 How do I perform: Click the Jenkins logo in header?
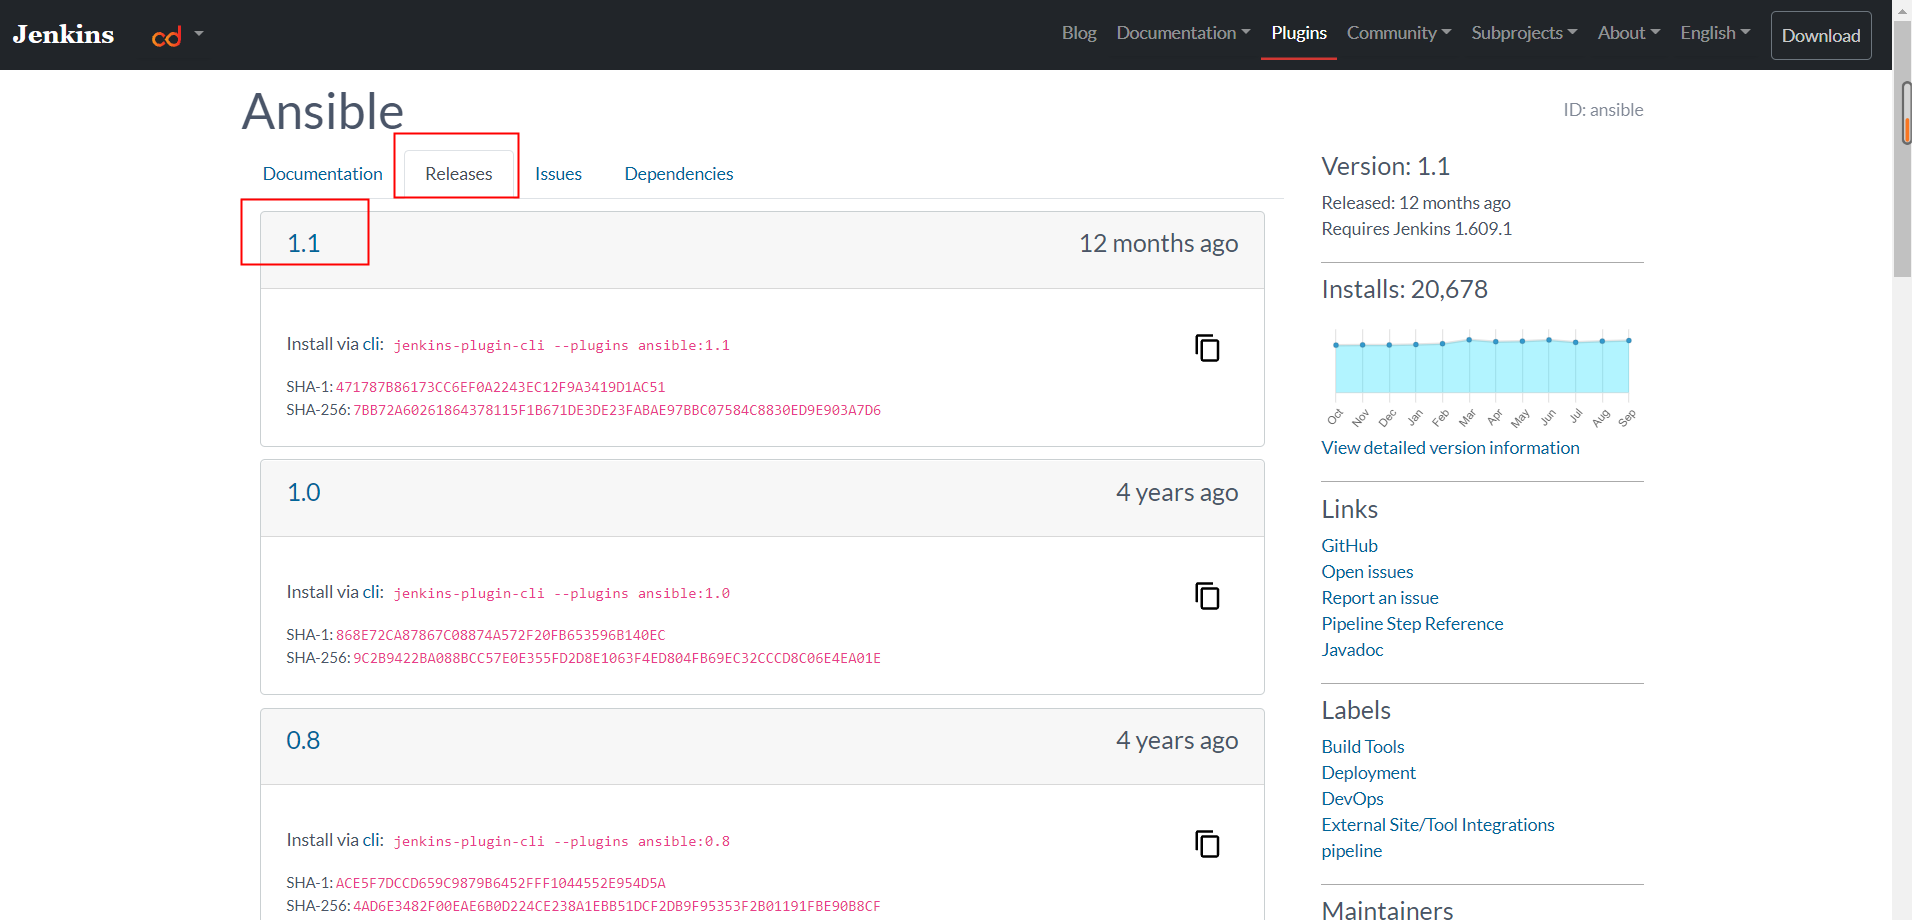click(x=63, y=34)
